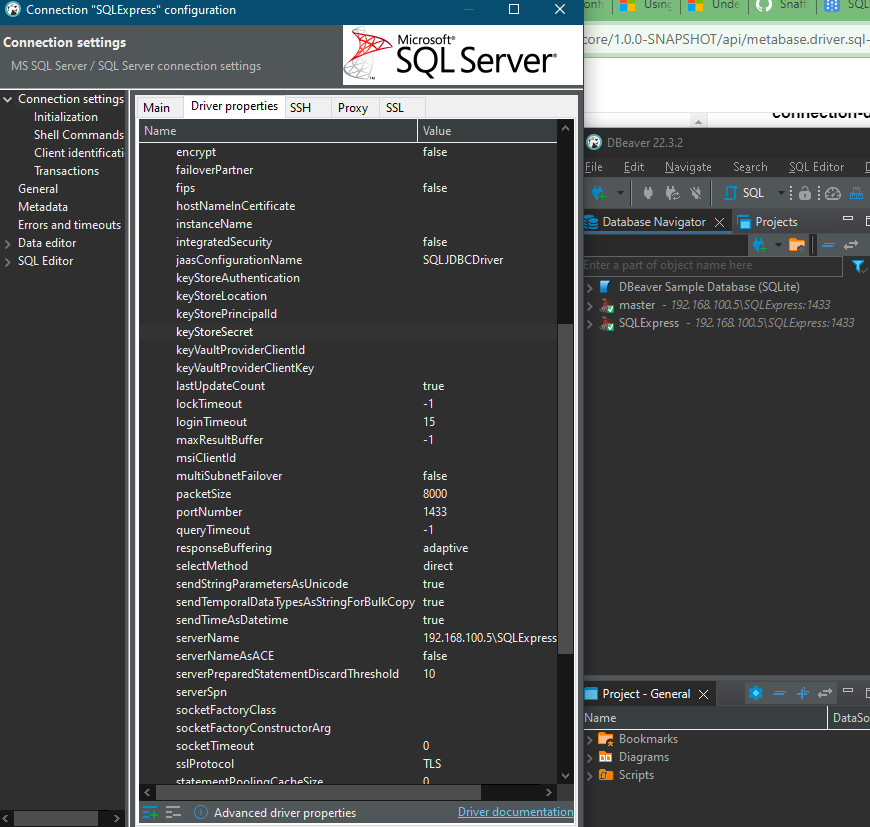This screenshot has height=827, width=870.
Task: Open the dashboard gauge icon in DBeaver toolbar
Action: coord(833,193)
